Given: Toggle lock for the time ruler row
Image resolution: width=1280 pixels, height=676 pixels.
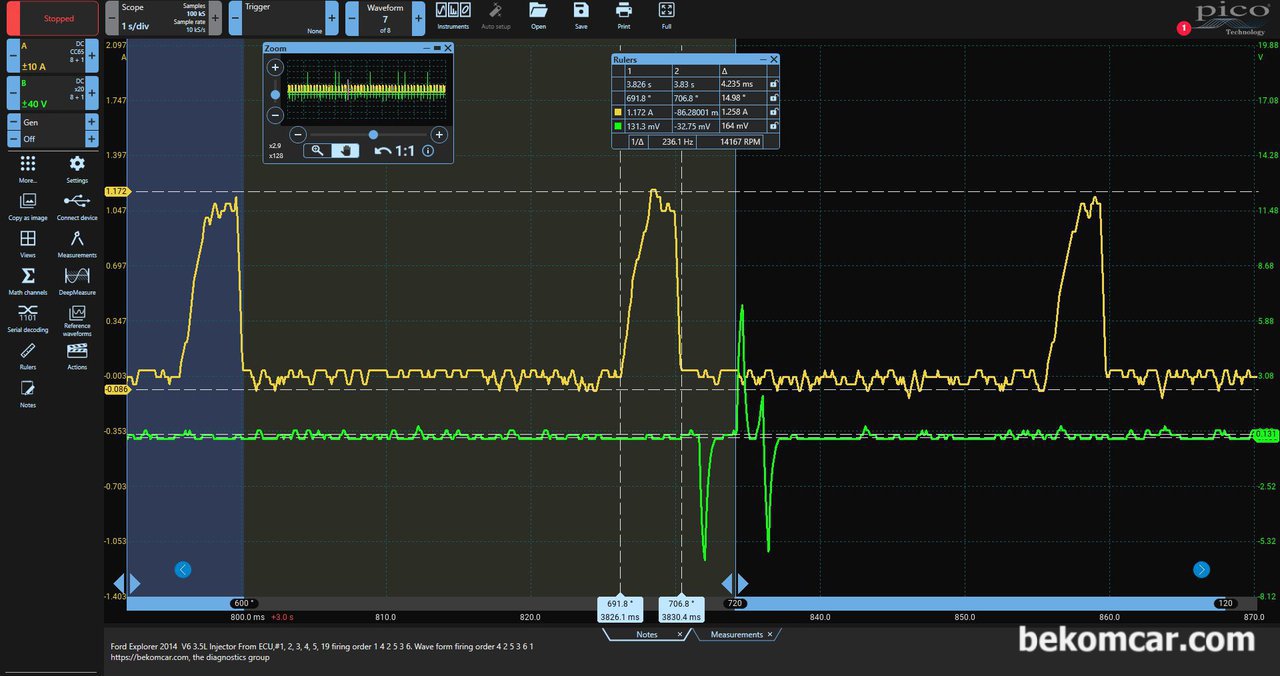Looking at the screenshot, I should click(773, 85).
